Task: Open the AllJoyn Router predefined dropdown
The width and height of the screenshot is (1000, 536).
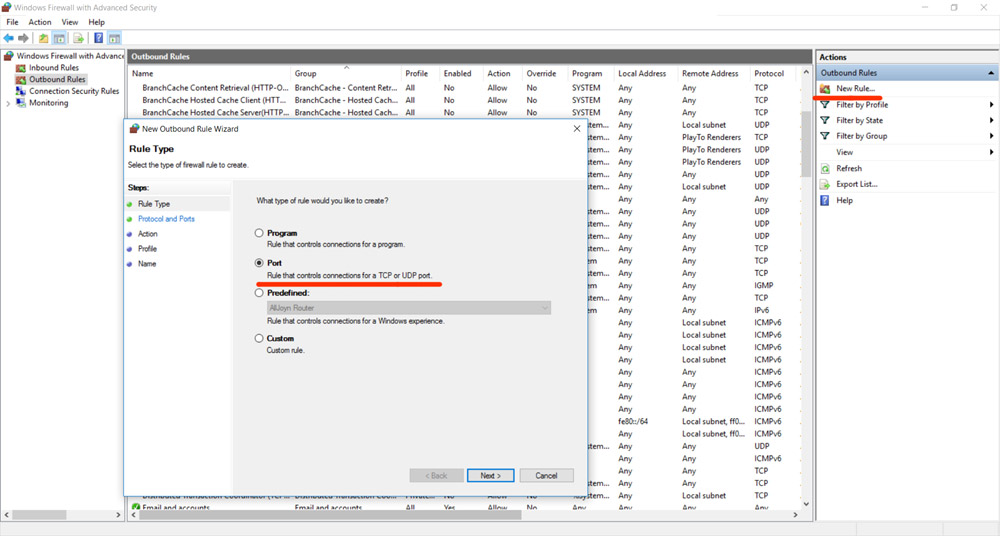Action: 409,308
